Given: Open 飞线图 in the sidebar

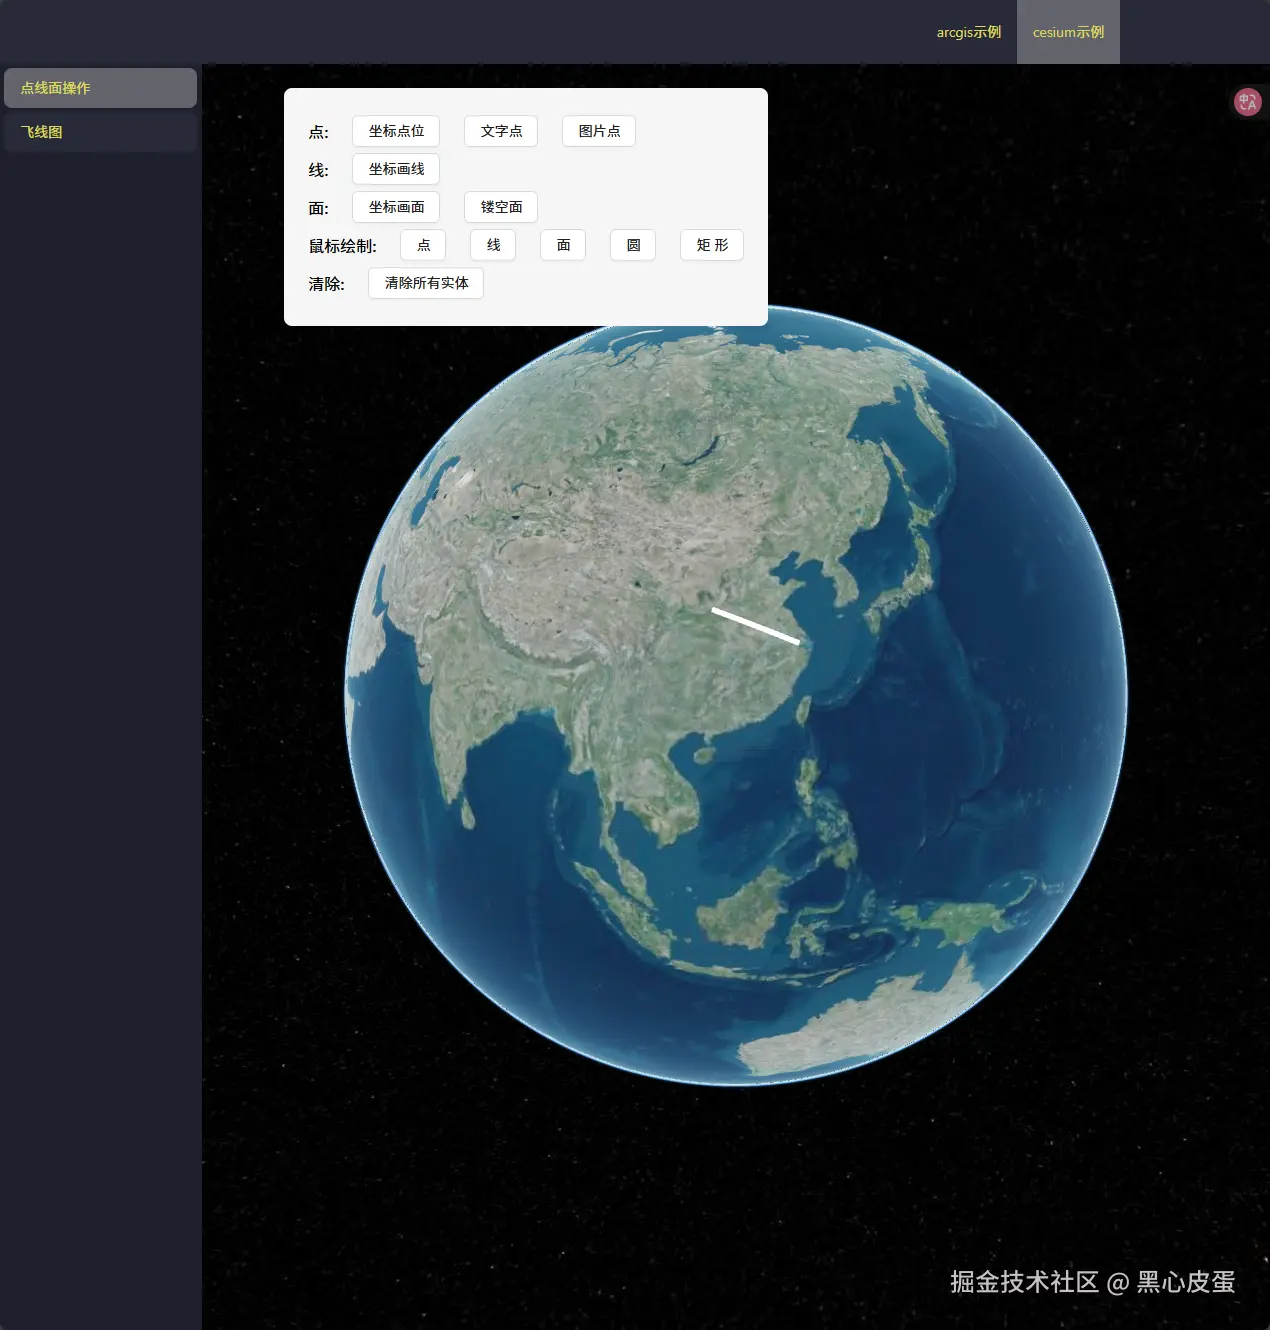Looking at the screenshot, I should point(100,132).
